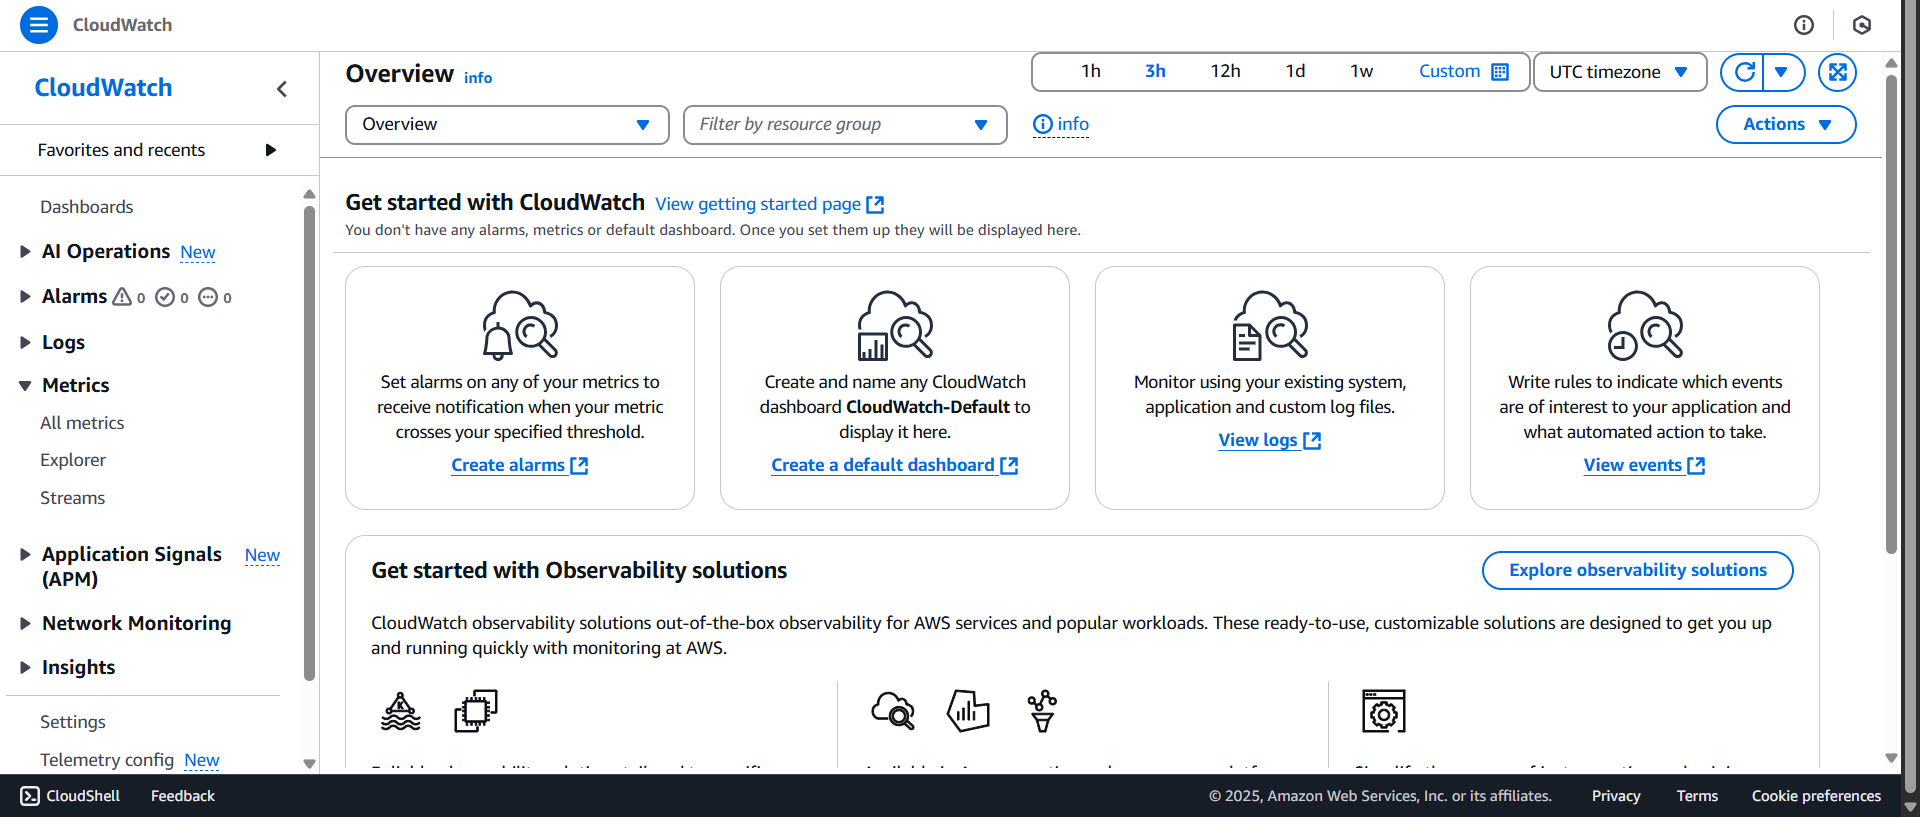Click Explore observability solutions button
The height and width of the screenshot is (817, 1920).
pyautogui.click(x=1637, y=570)
